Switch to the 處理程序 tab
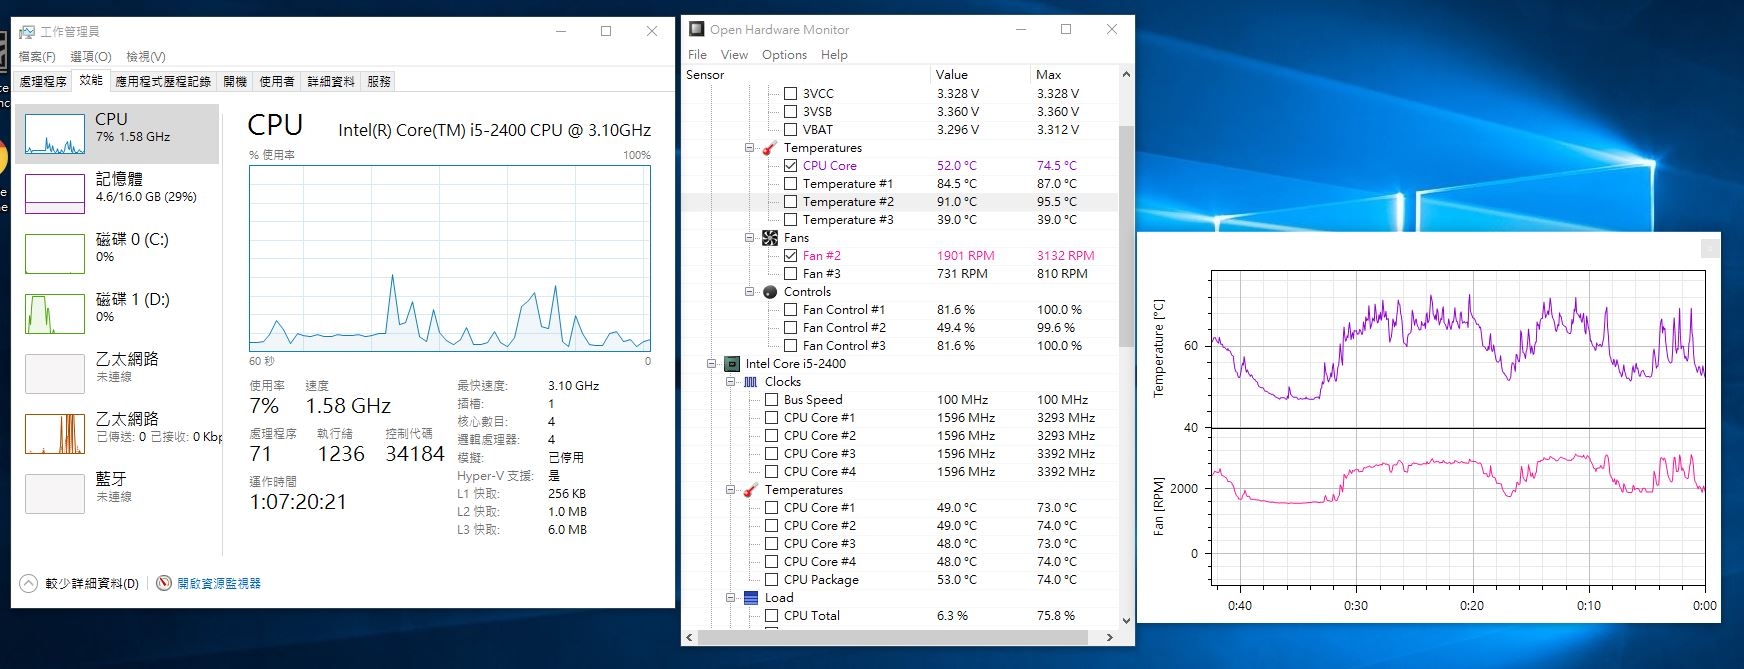This screenshot has height=669, width=1744. (43, 82)
